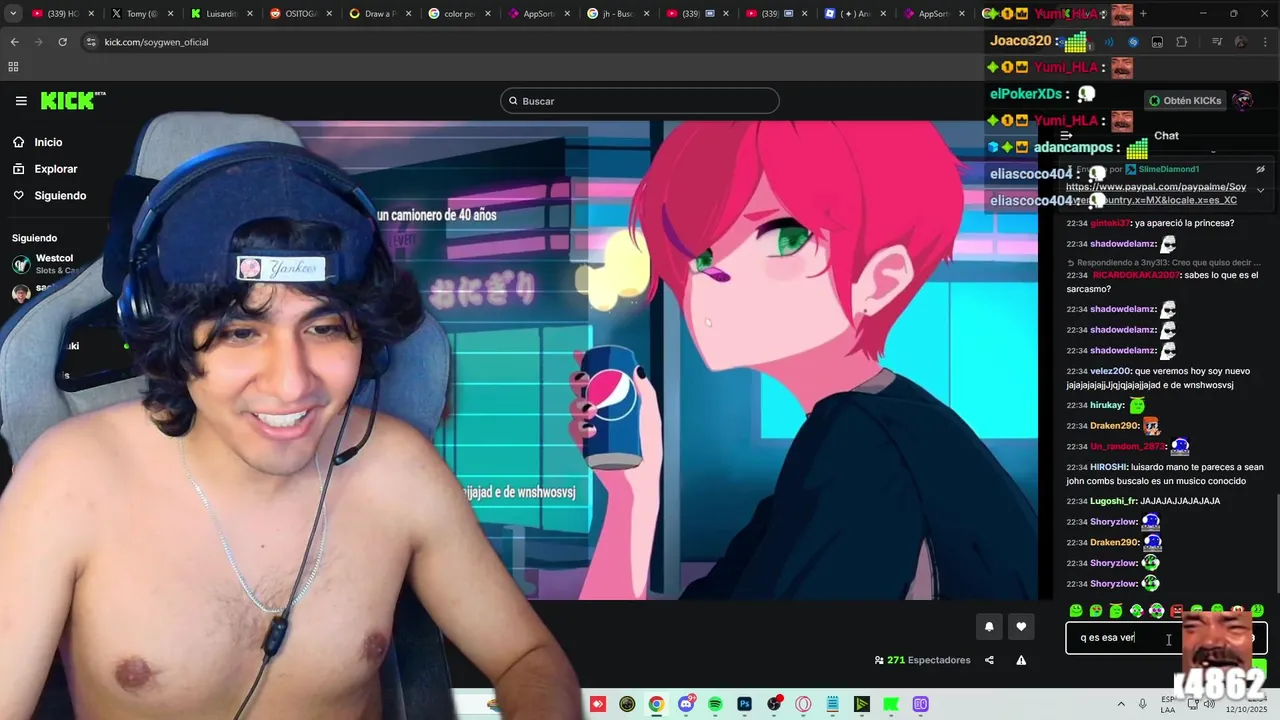The width and height of the screenshot is (1280, 720).
Task: Open the user avatar menu
Action: (1242, 100)
